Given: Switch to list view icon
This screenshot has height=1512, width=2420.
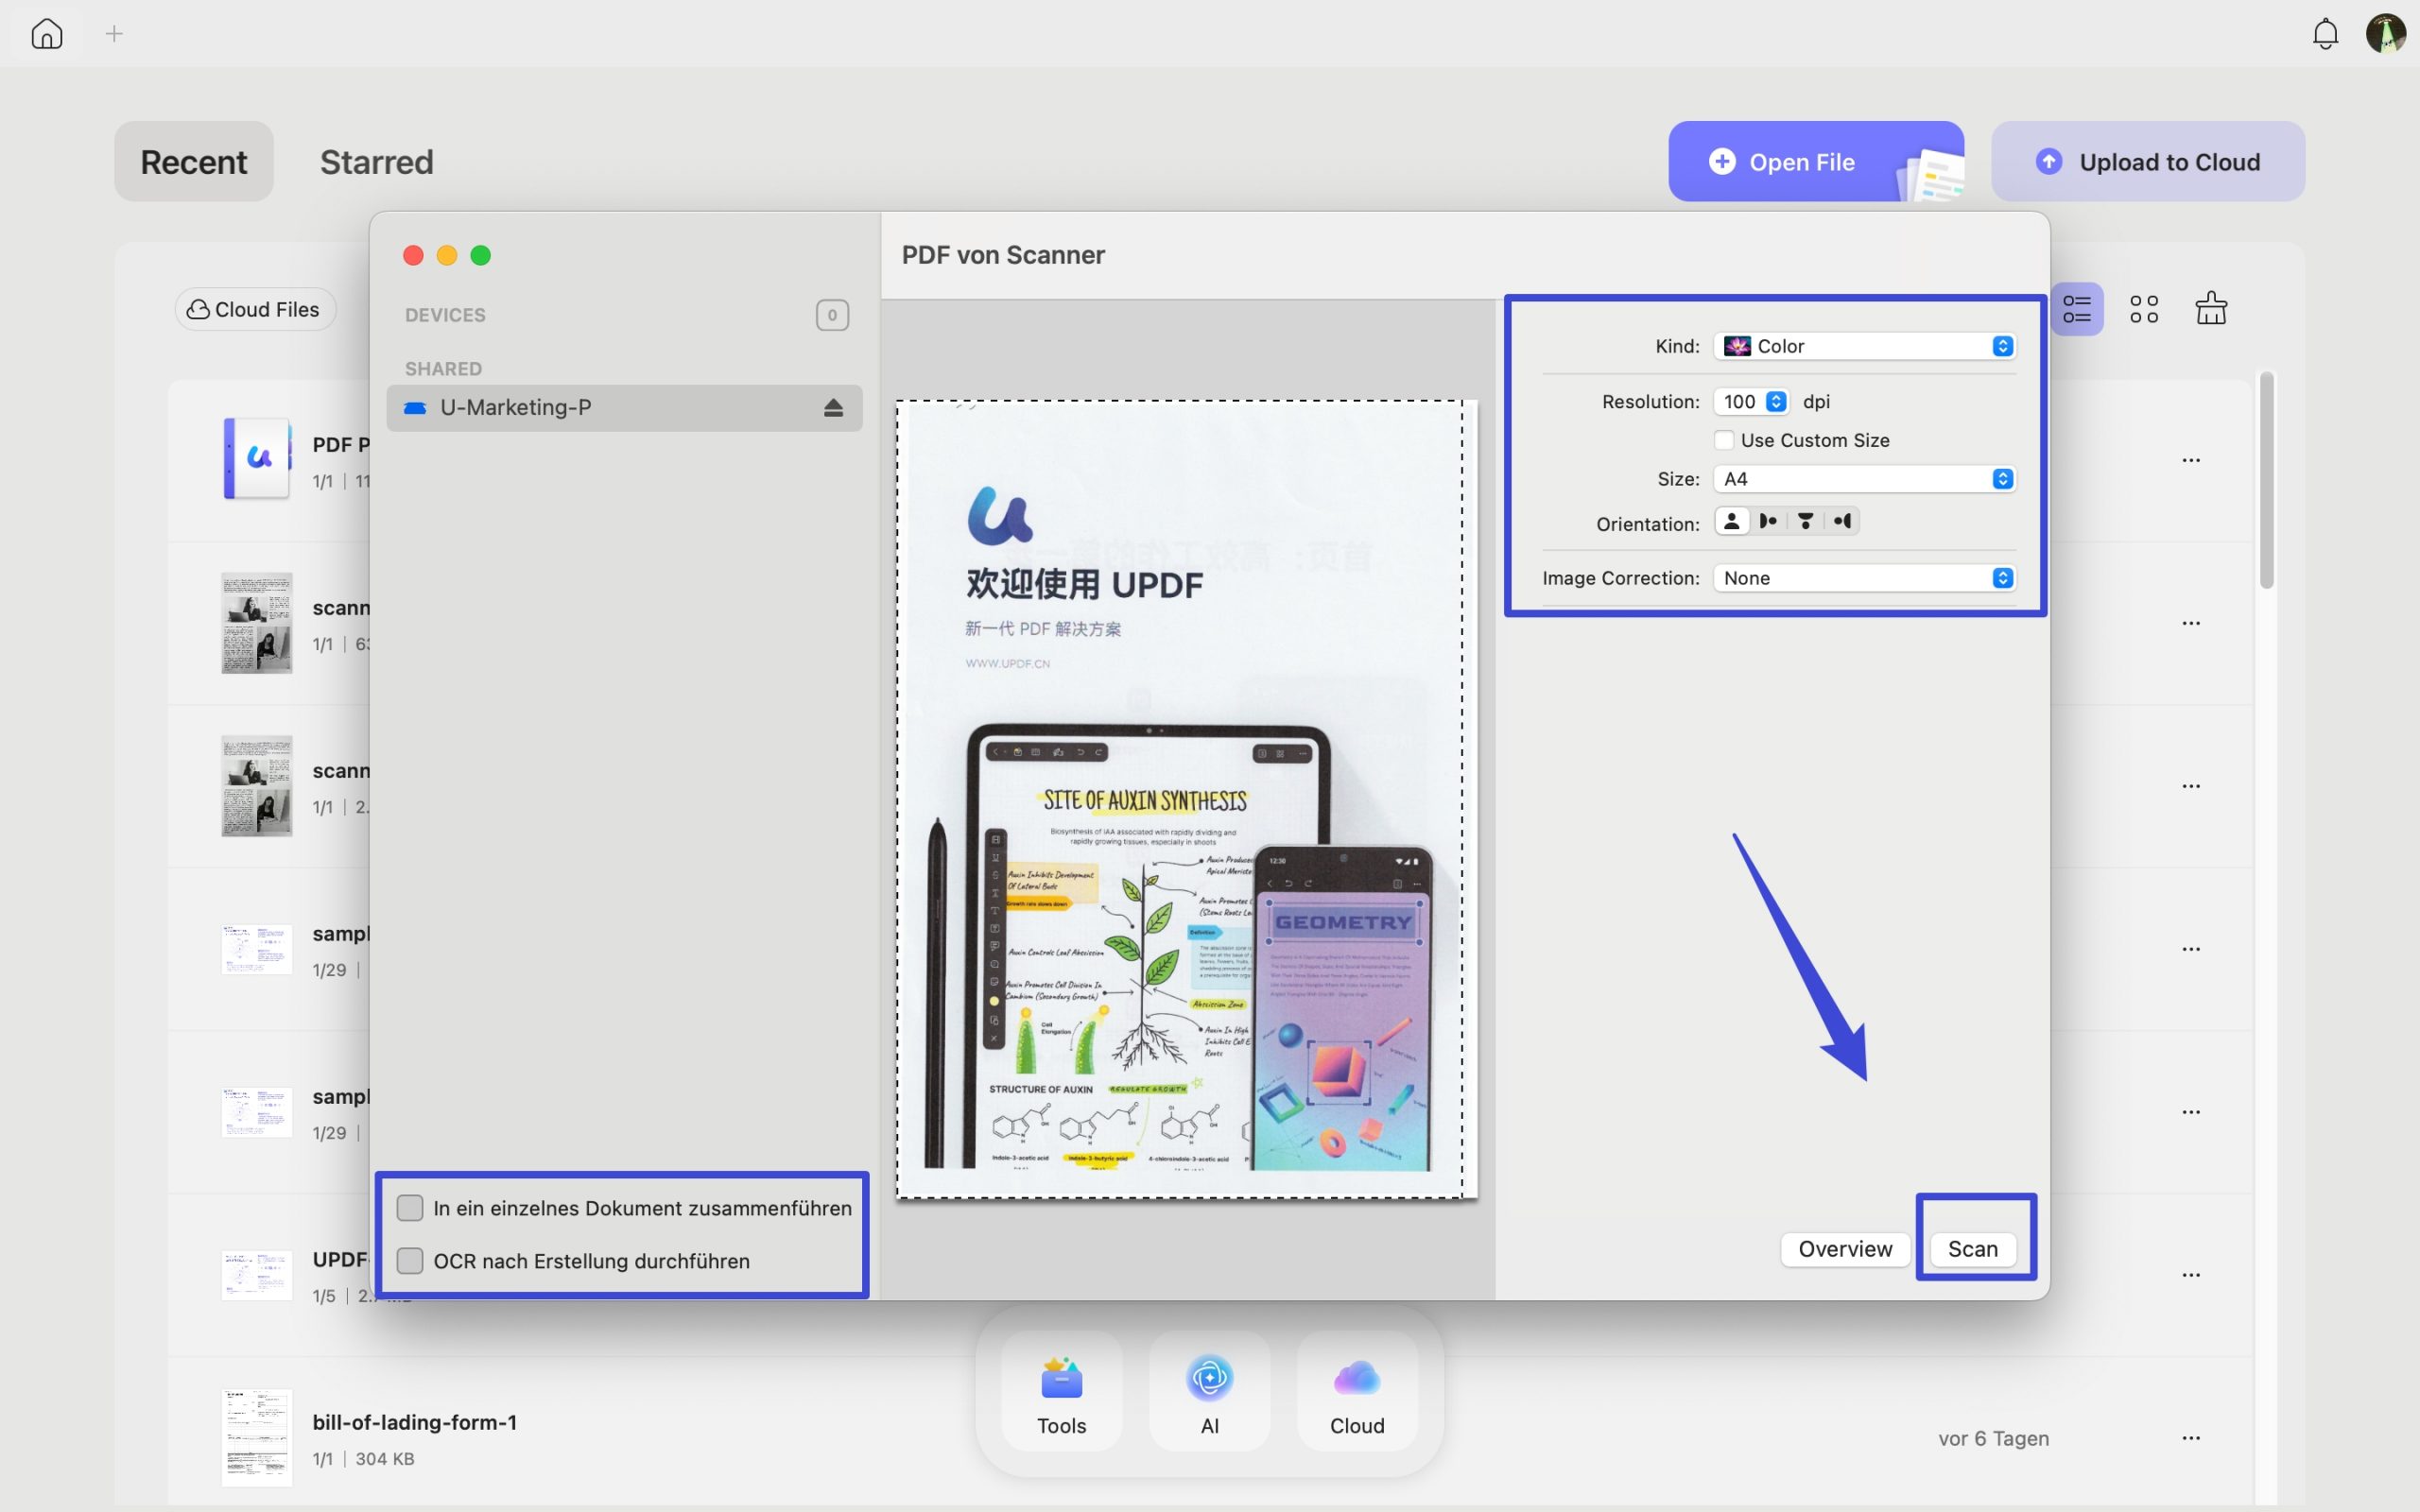Looking at the screenshot, I should 2076,309.
